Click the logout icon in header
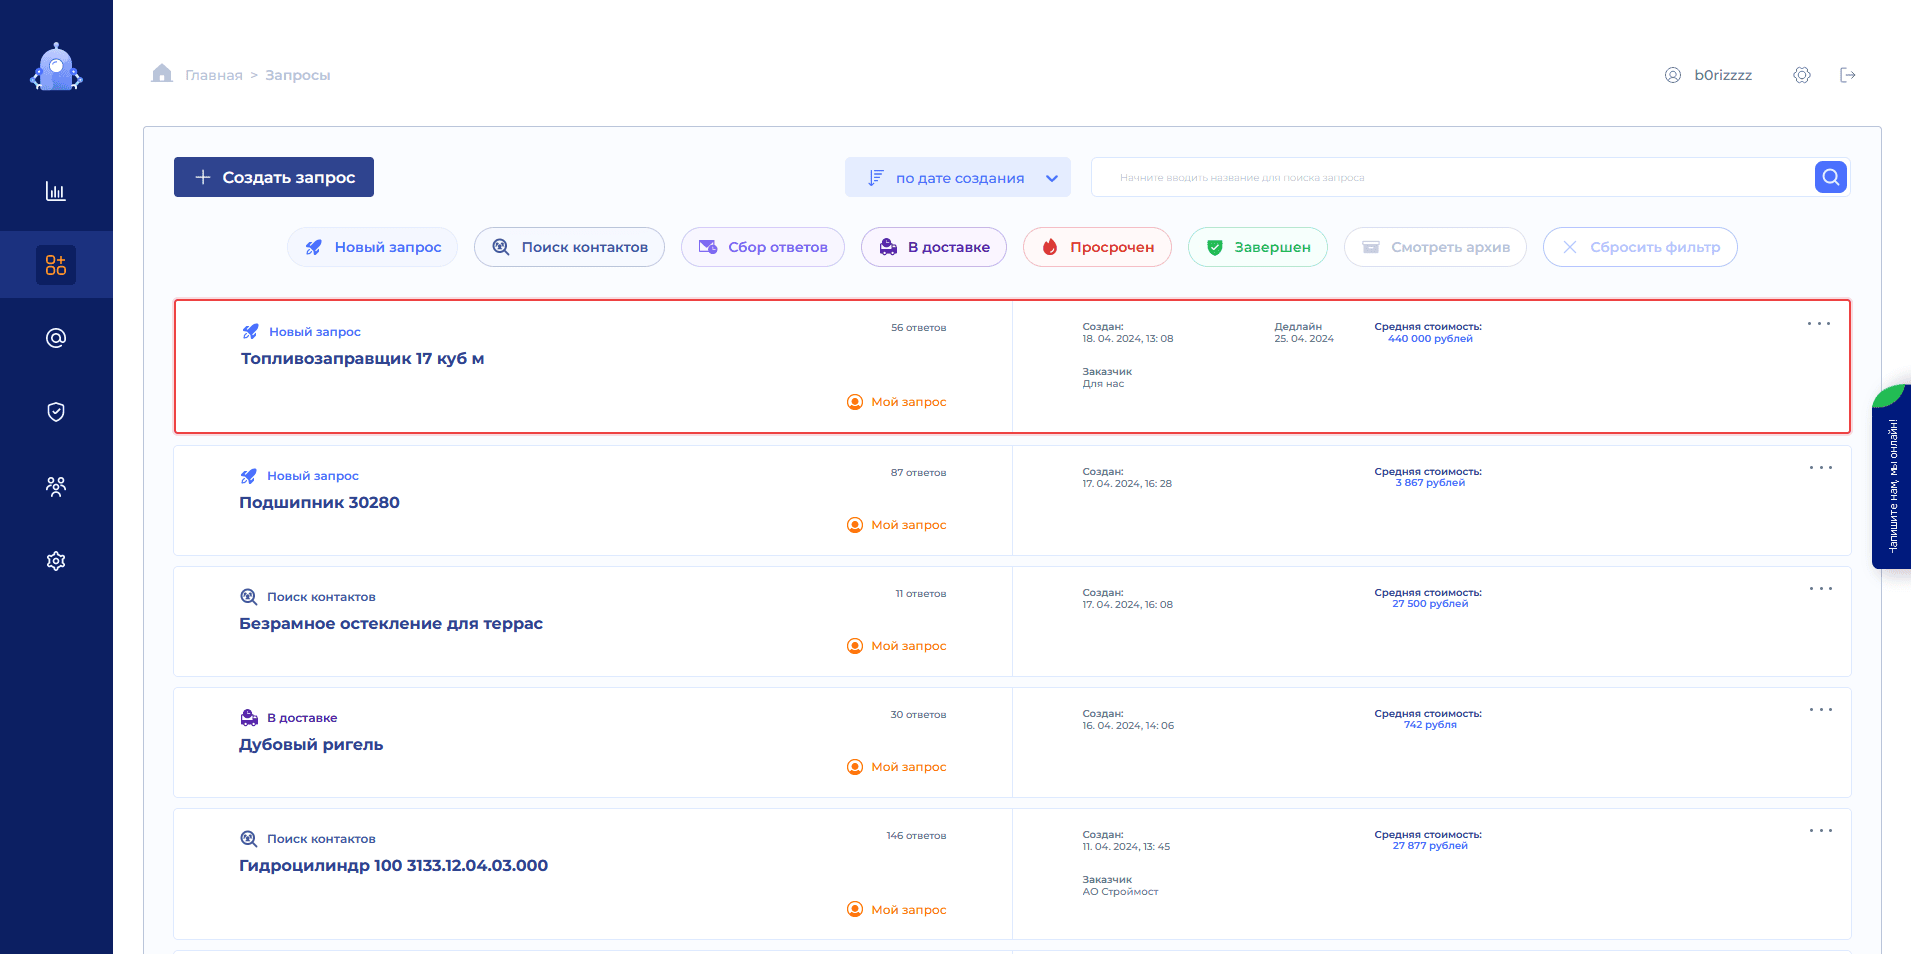Screen dimensions: 1911x954 (1847, 75)
